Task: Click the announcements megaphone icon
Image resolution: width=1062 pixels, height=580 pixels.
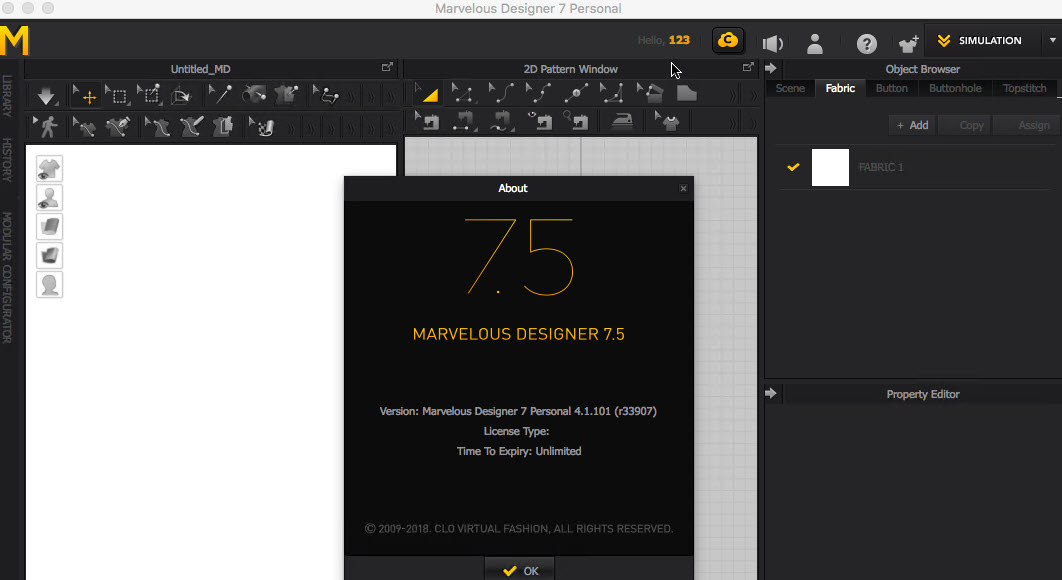Action: click(773, 43)
